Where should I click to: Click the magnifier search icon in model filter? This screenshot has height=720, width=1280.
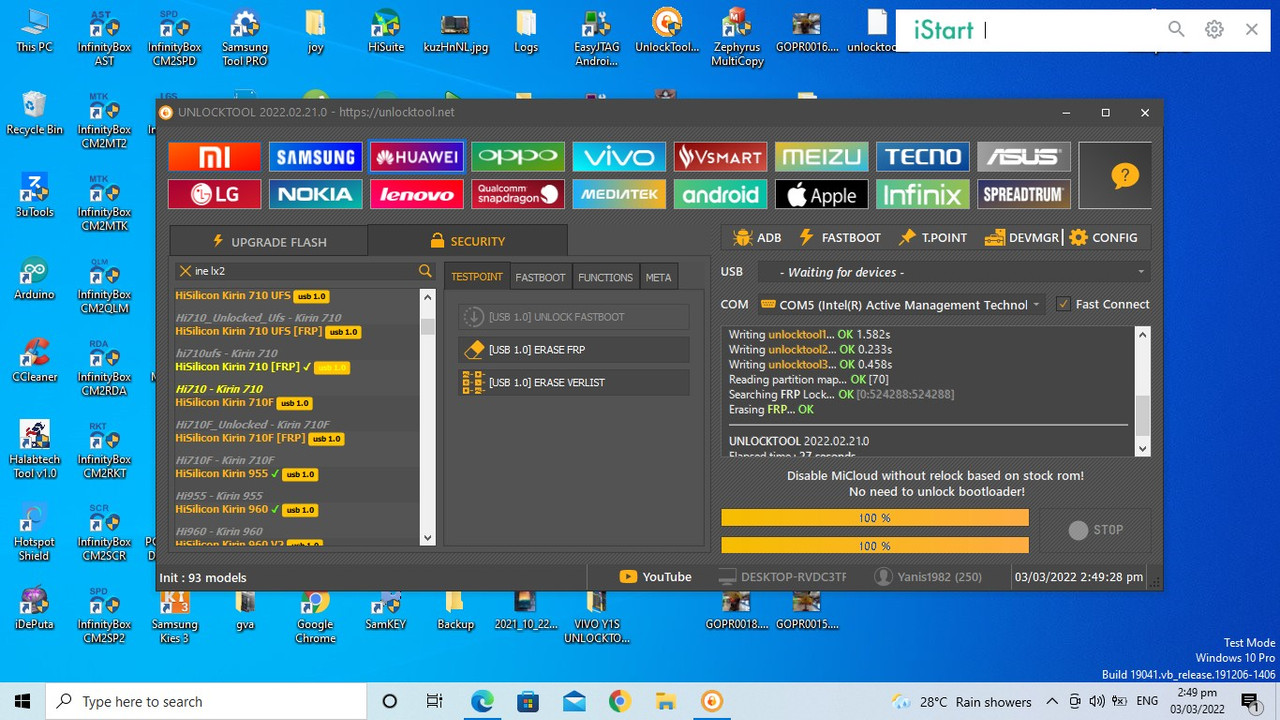pos(425,271)
